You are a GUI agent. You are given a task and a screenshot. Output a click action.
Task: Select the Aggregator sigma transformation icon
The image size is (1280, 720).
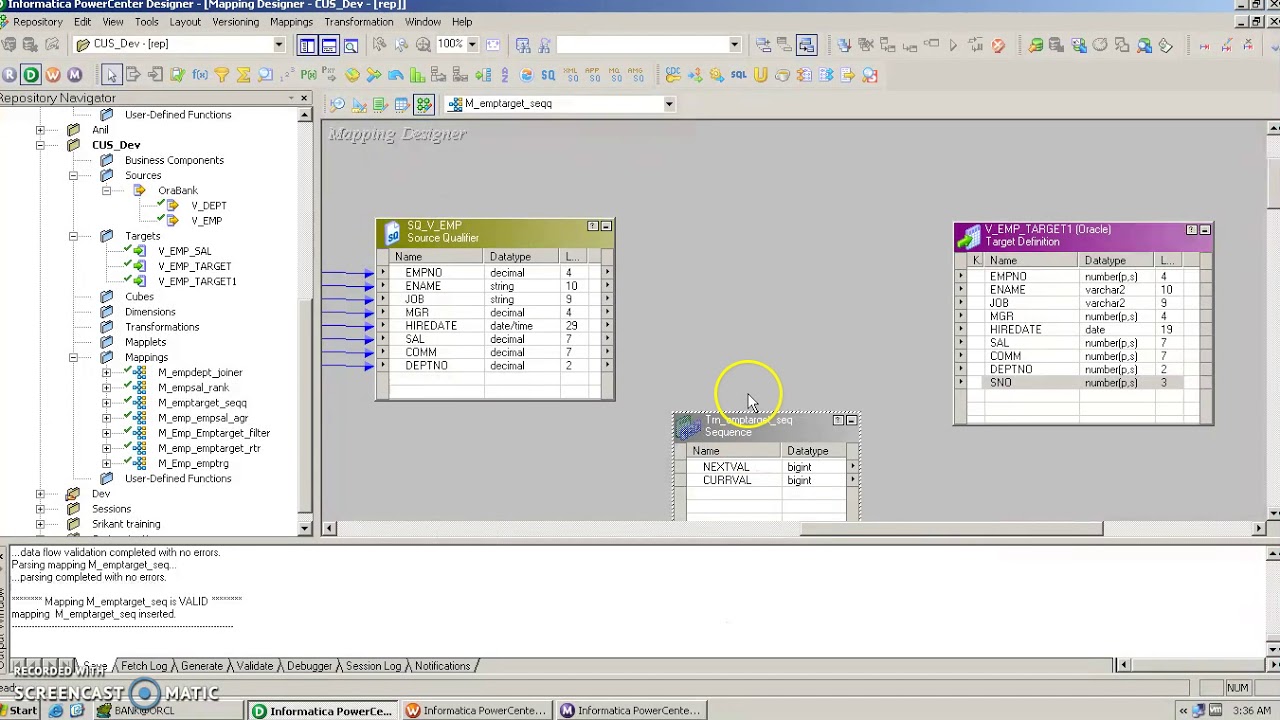pos(243,75)
